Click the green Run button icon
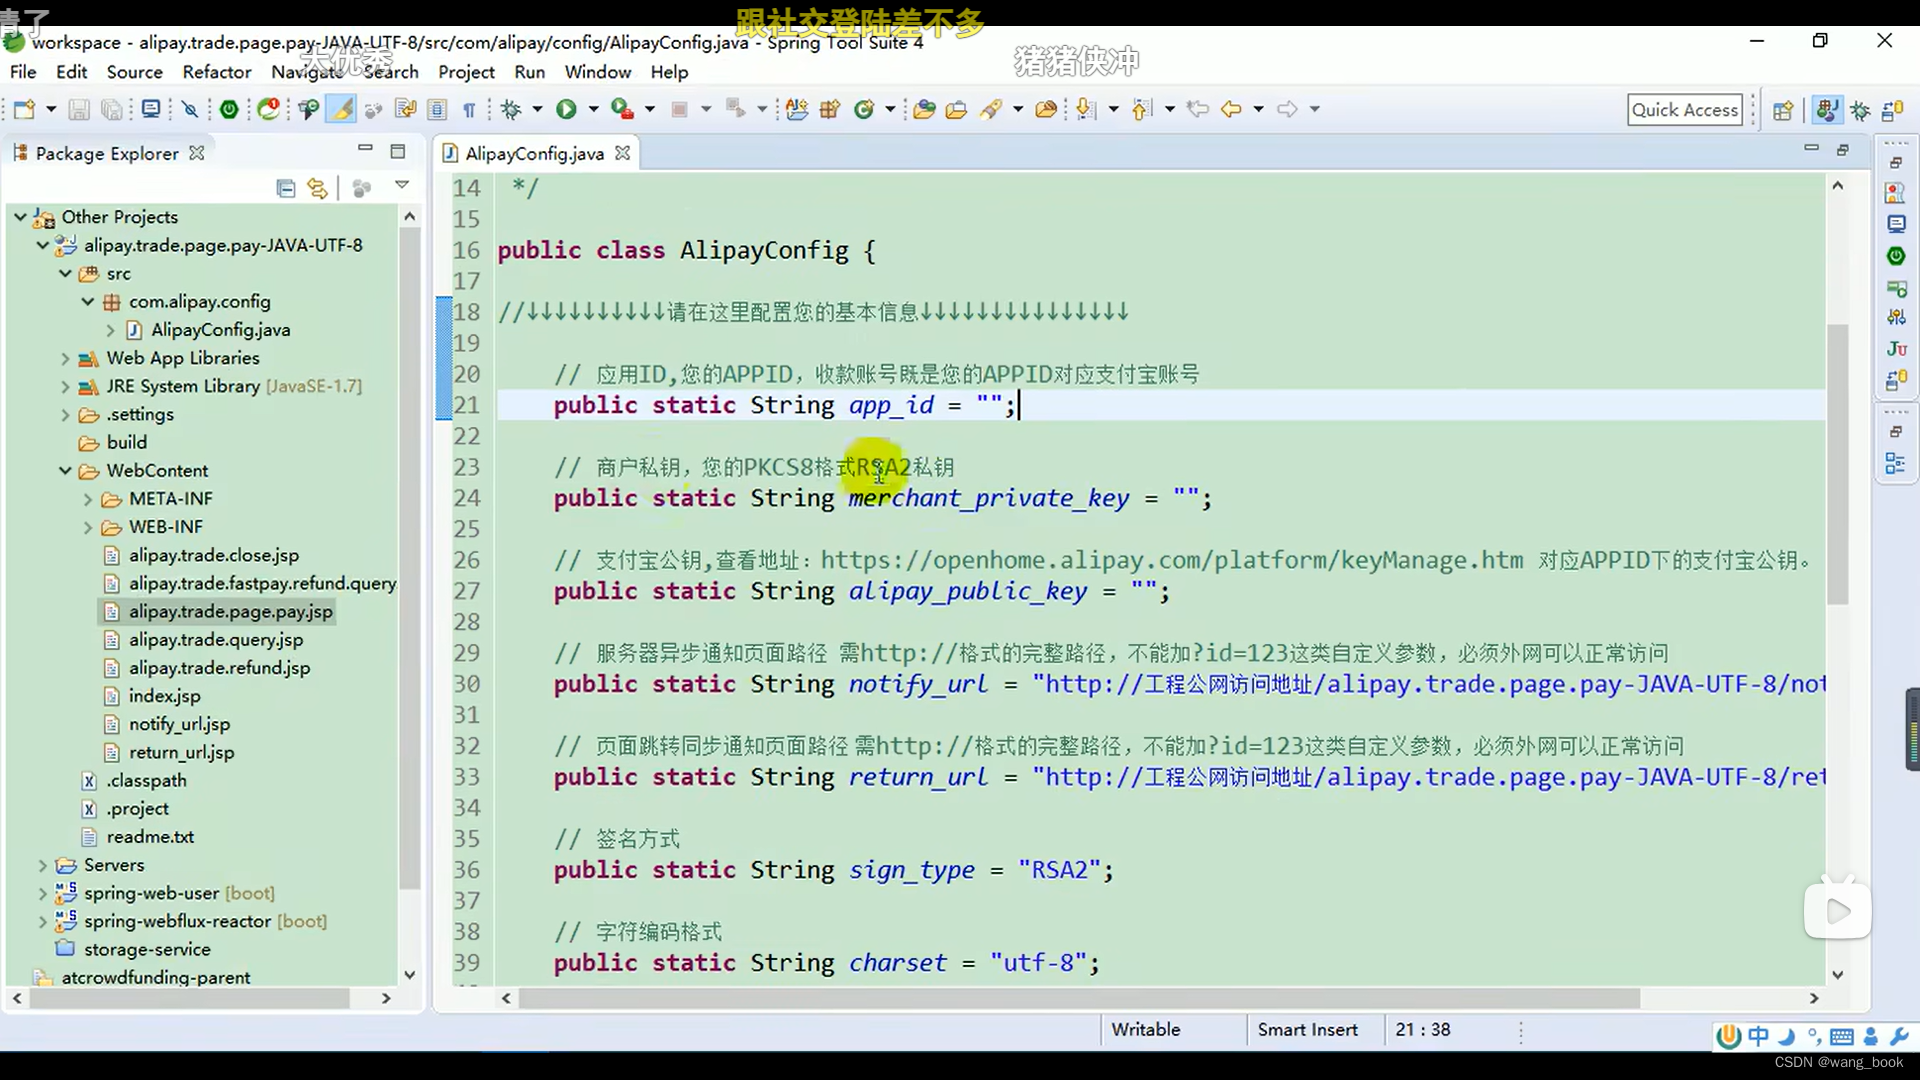The width and height of the screenshot is (1920, 1080). [x=566, y=109]
